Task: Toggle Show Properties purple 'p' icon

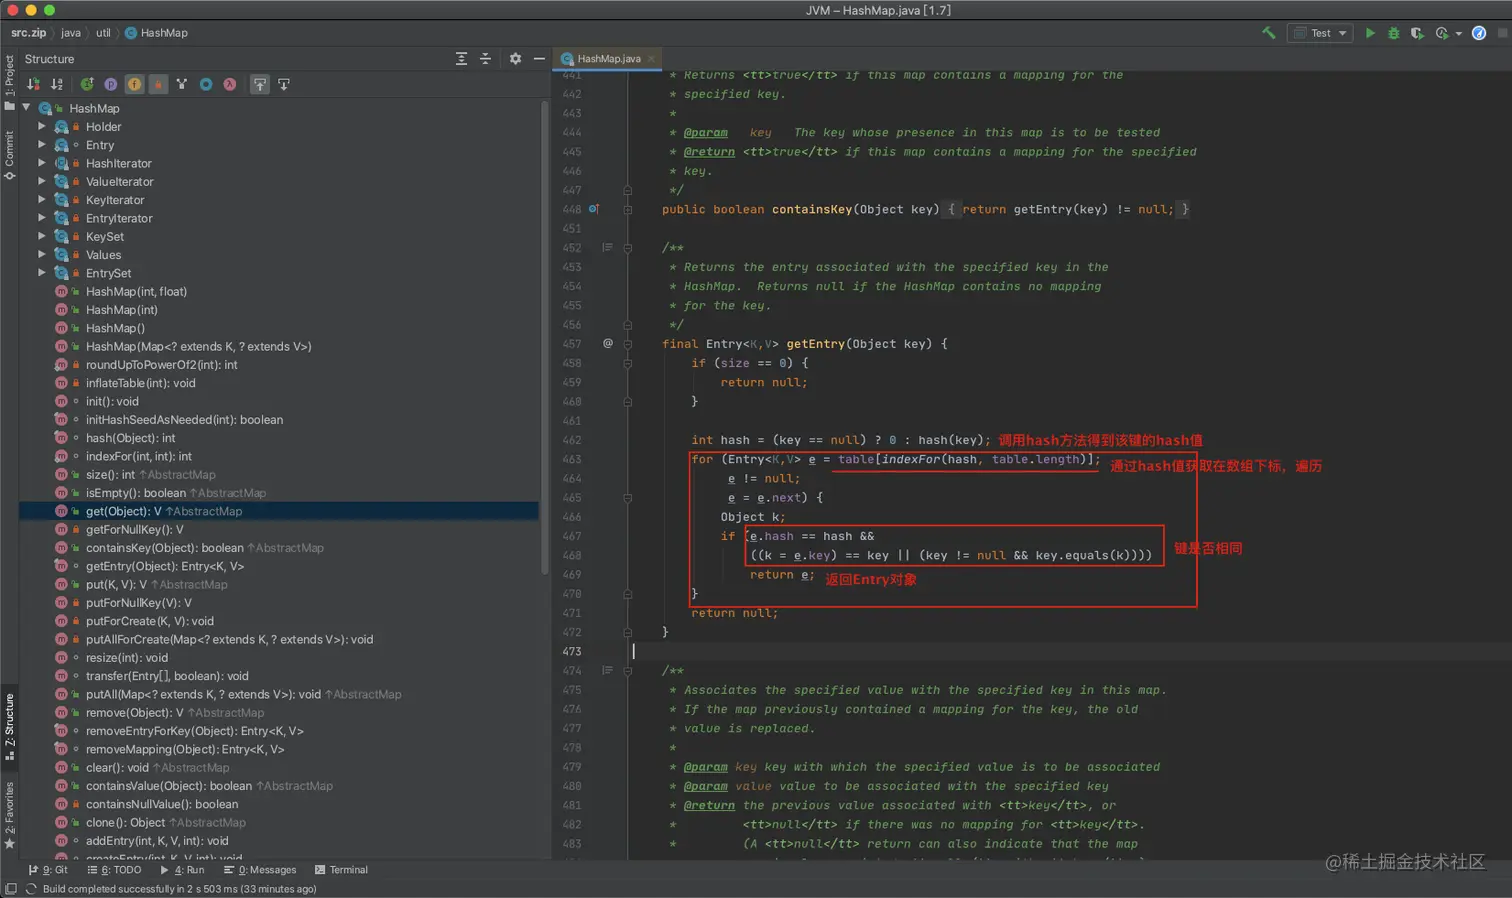Action: point(111,84)
